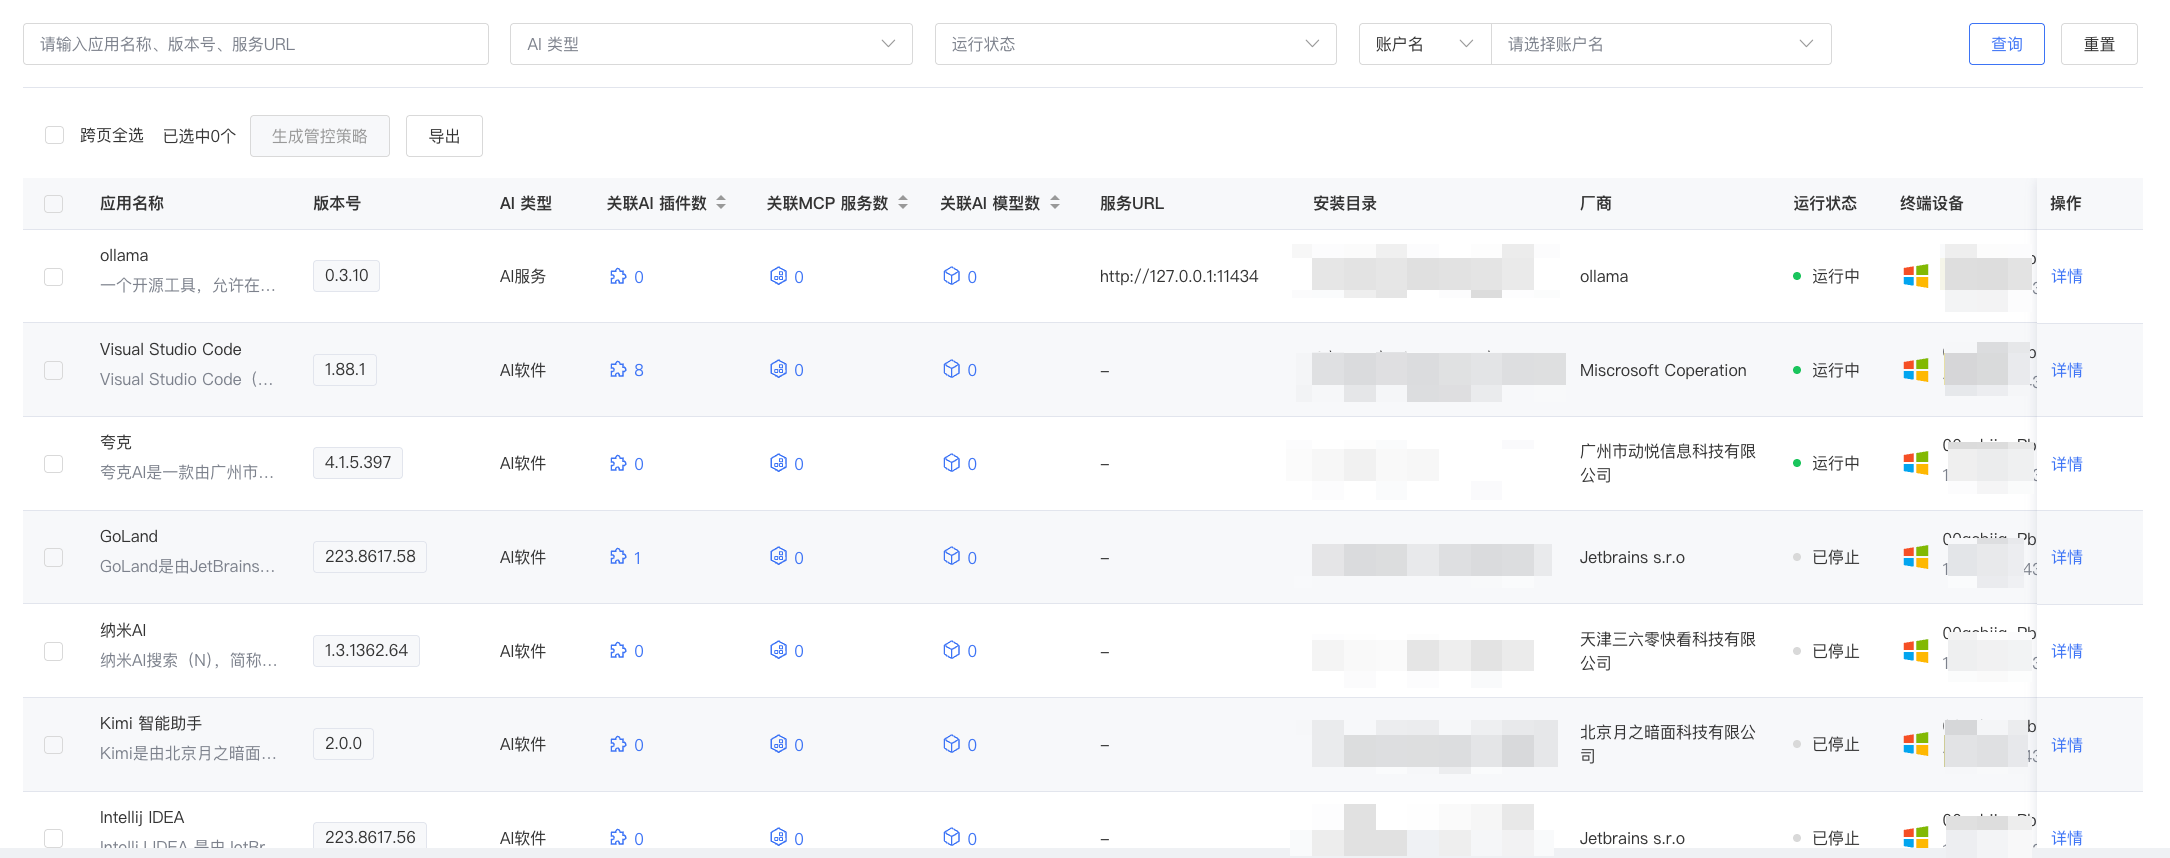Image resolution: width=2170 pixels, height=858 pixels.
Task: Click version tag 4.1.5.397
Action: (358, 462)
